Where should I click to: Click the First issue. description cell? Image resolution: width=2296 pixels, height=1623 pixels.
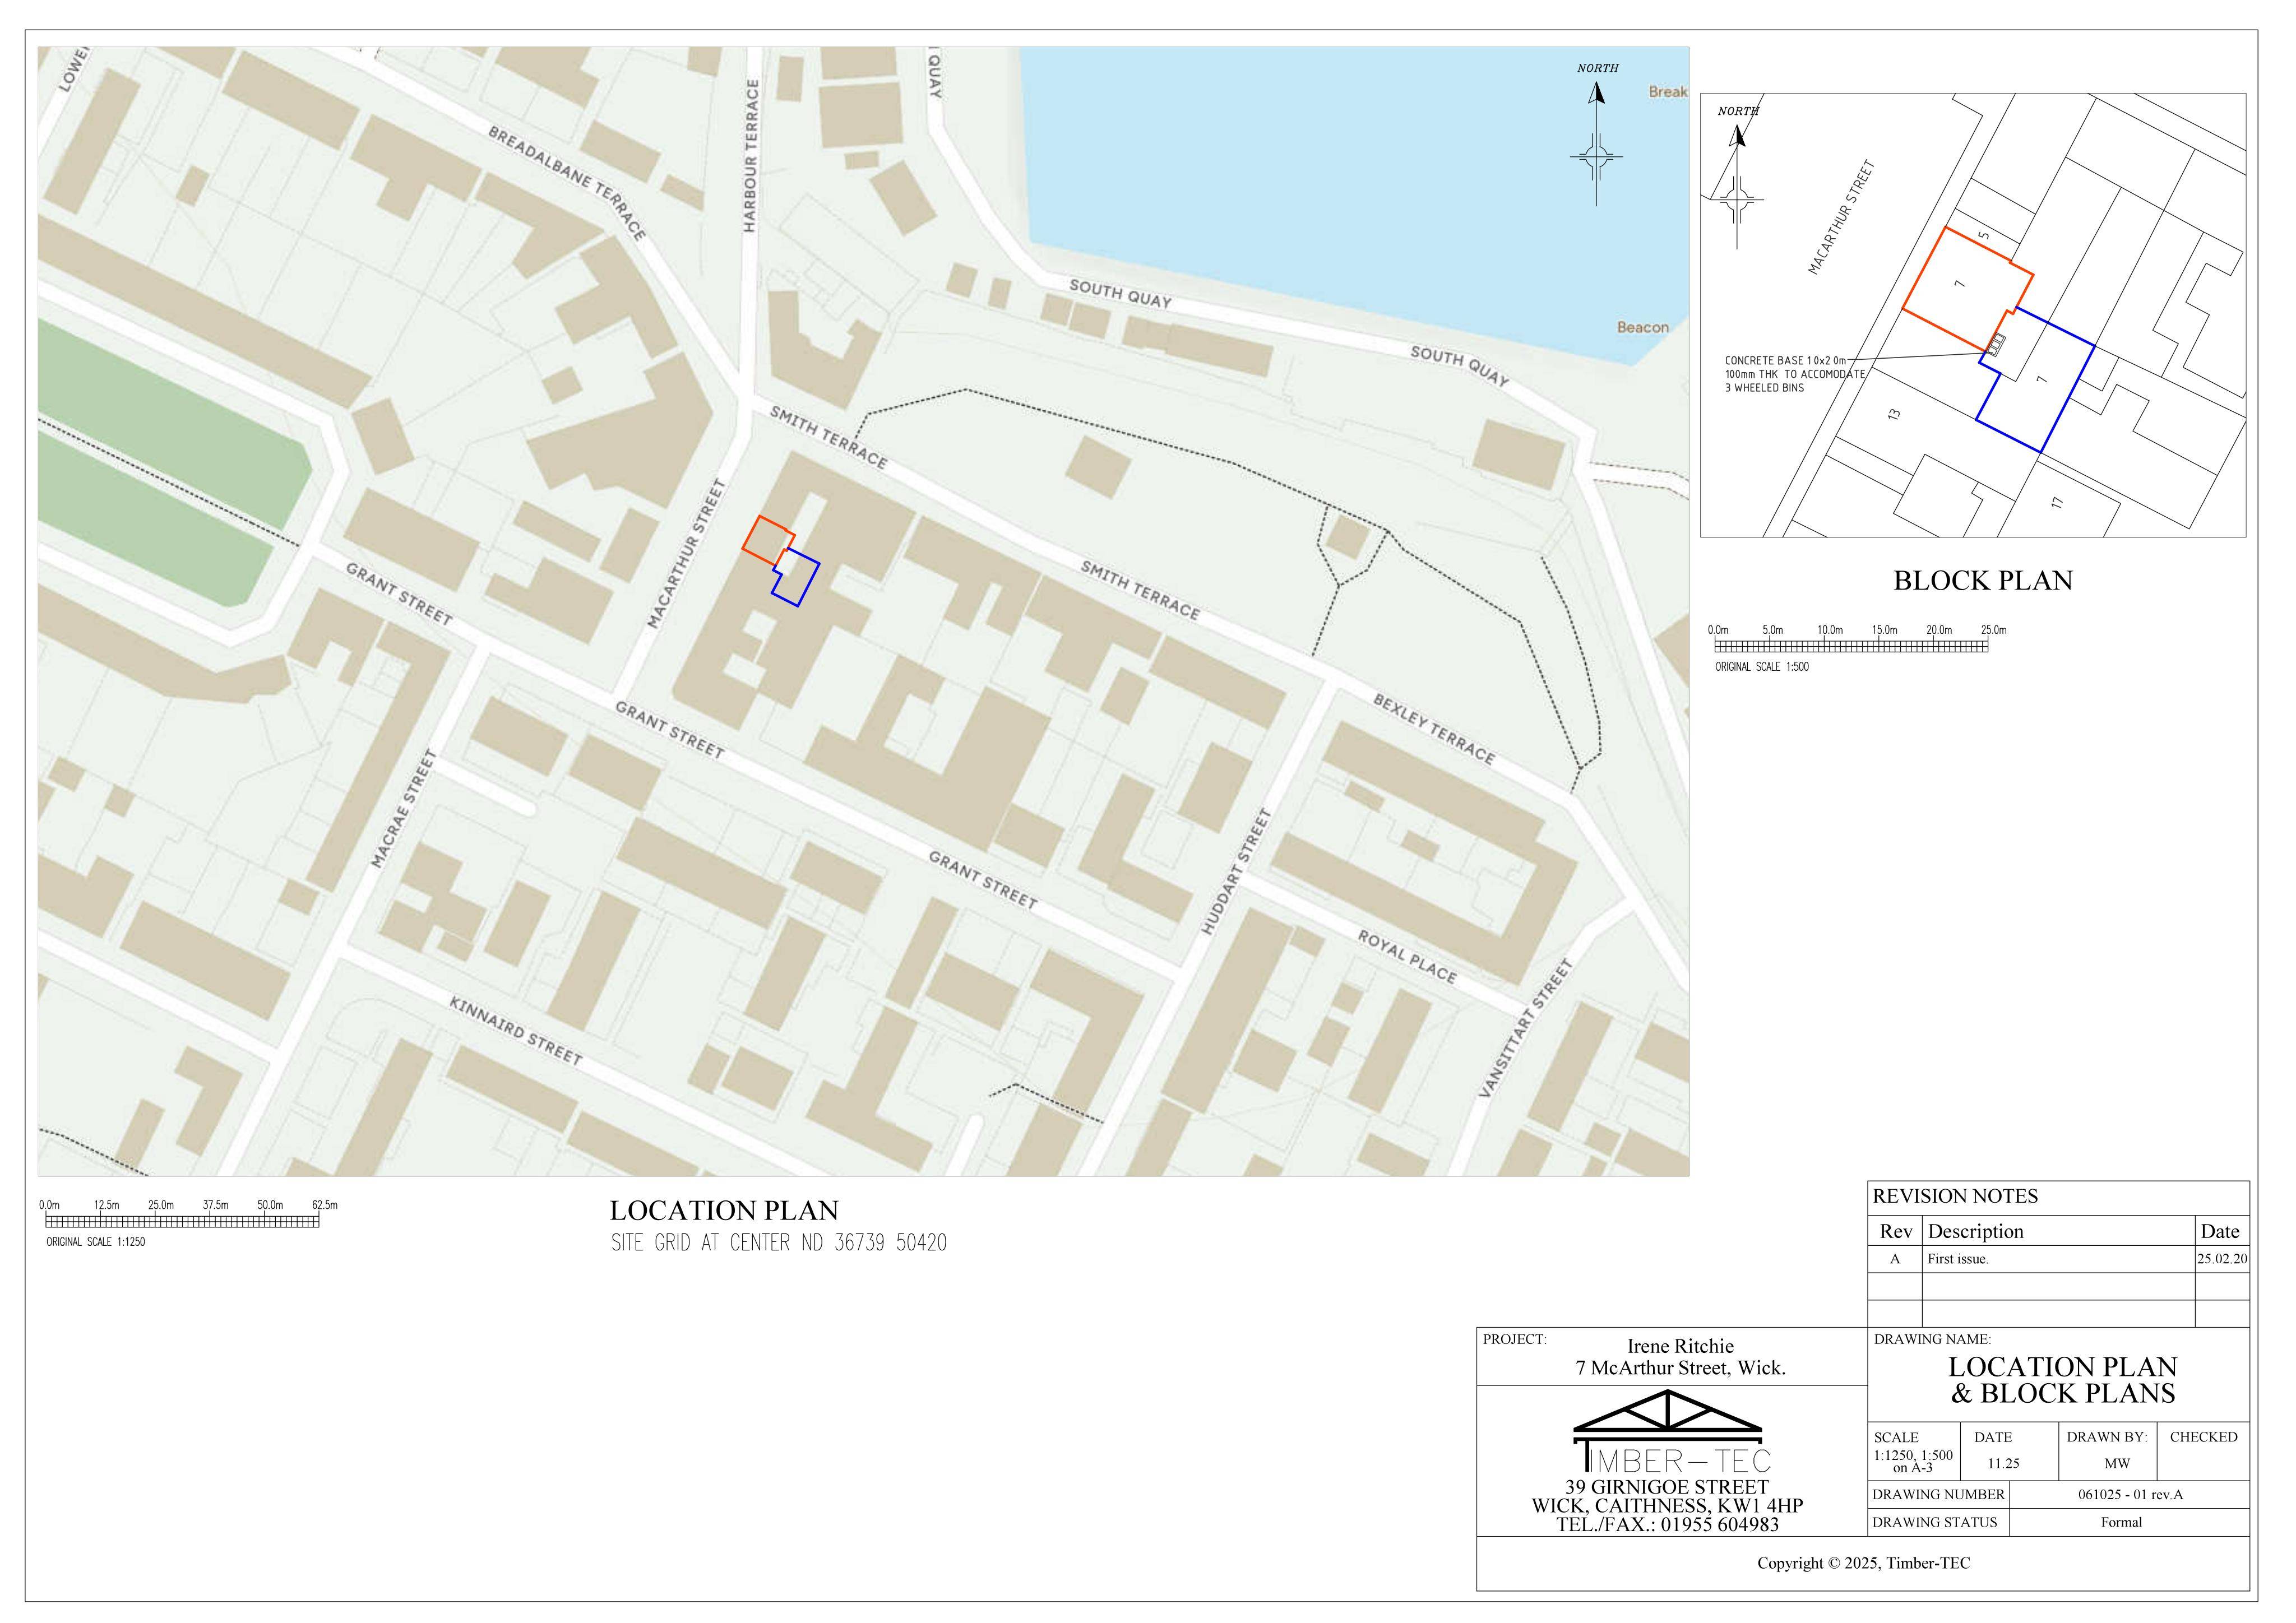coord(2058,1259)
